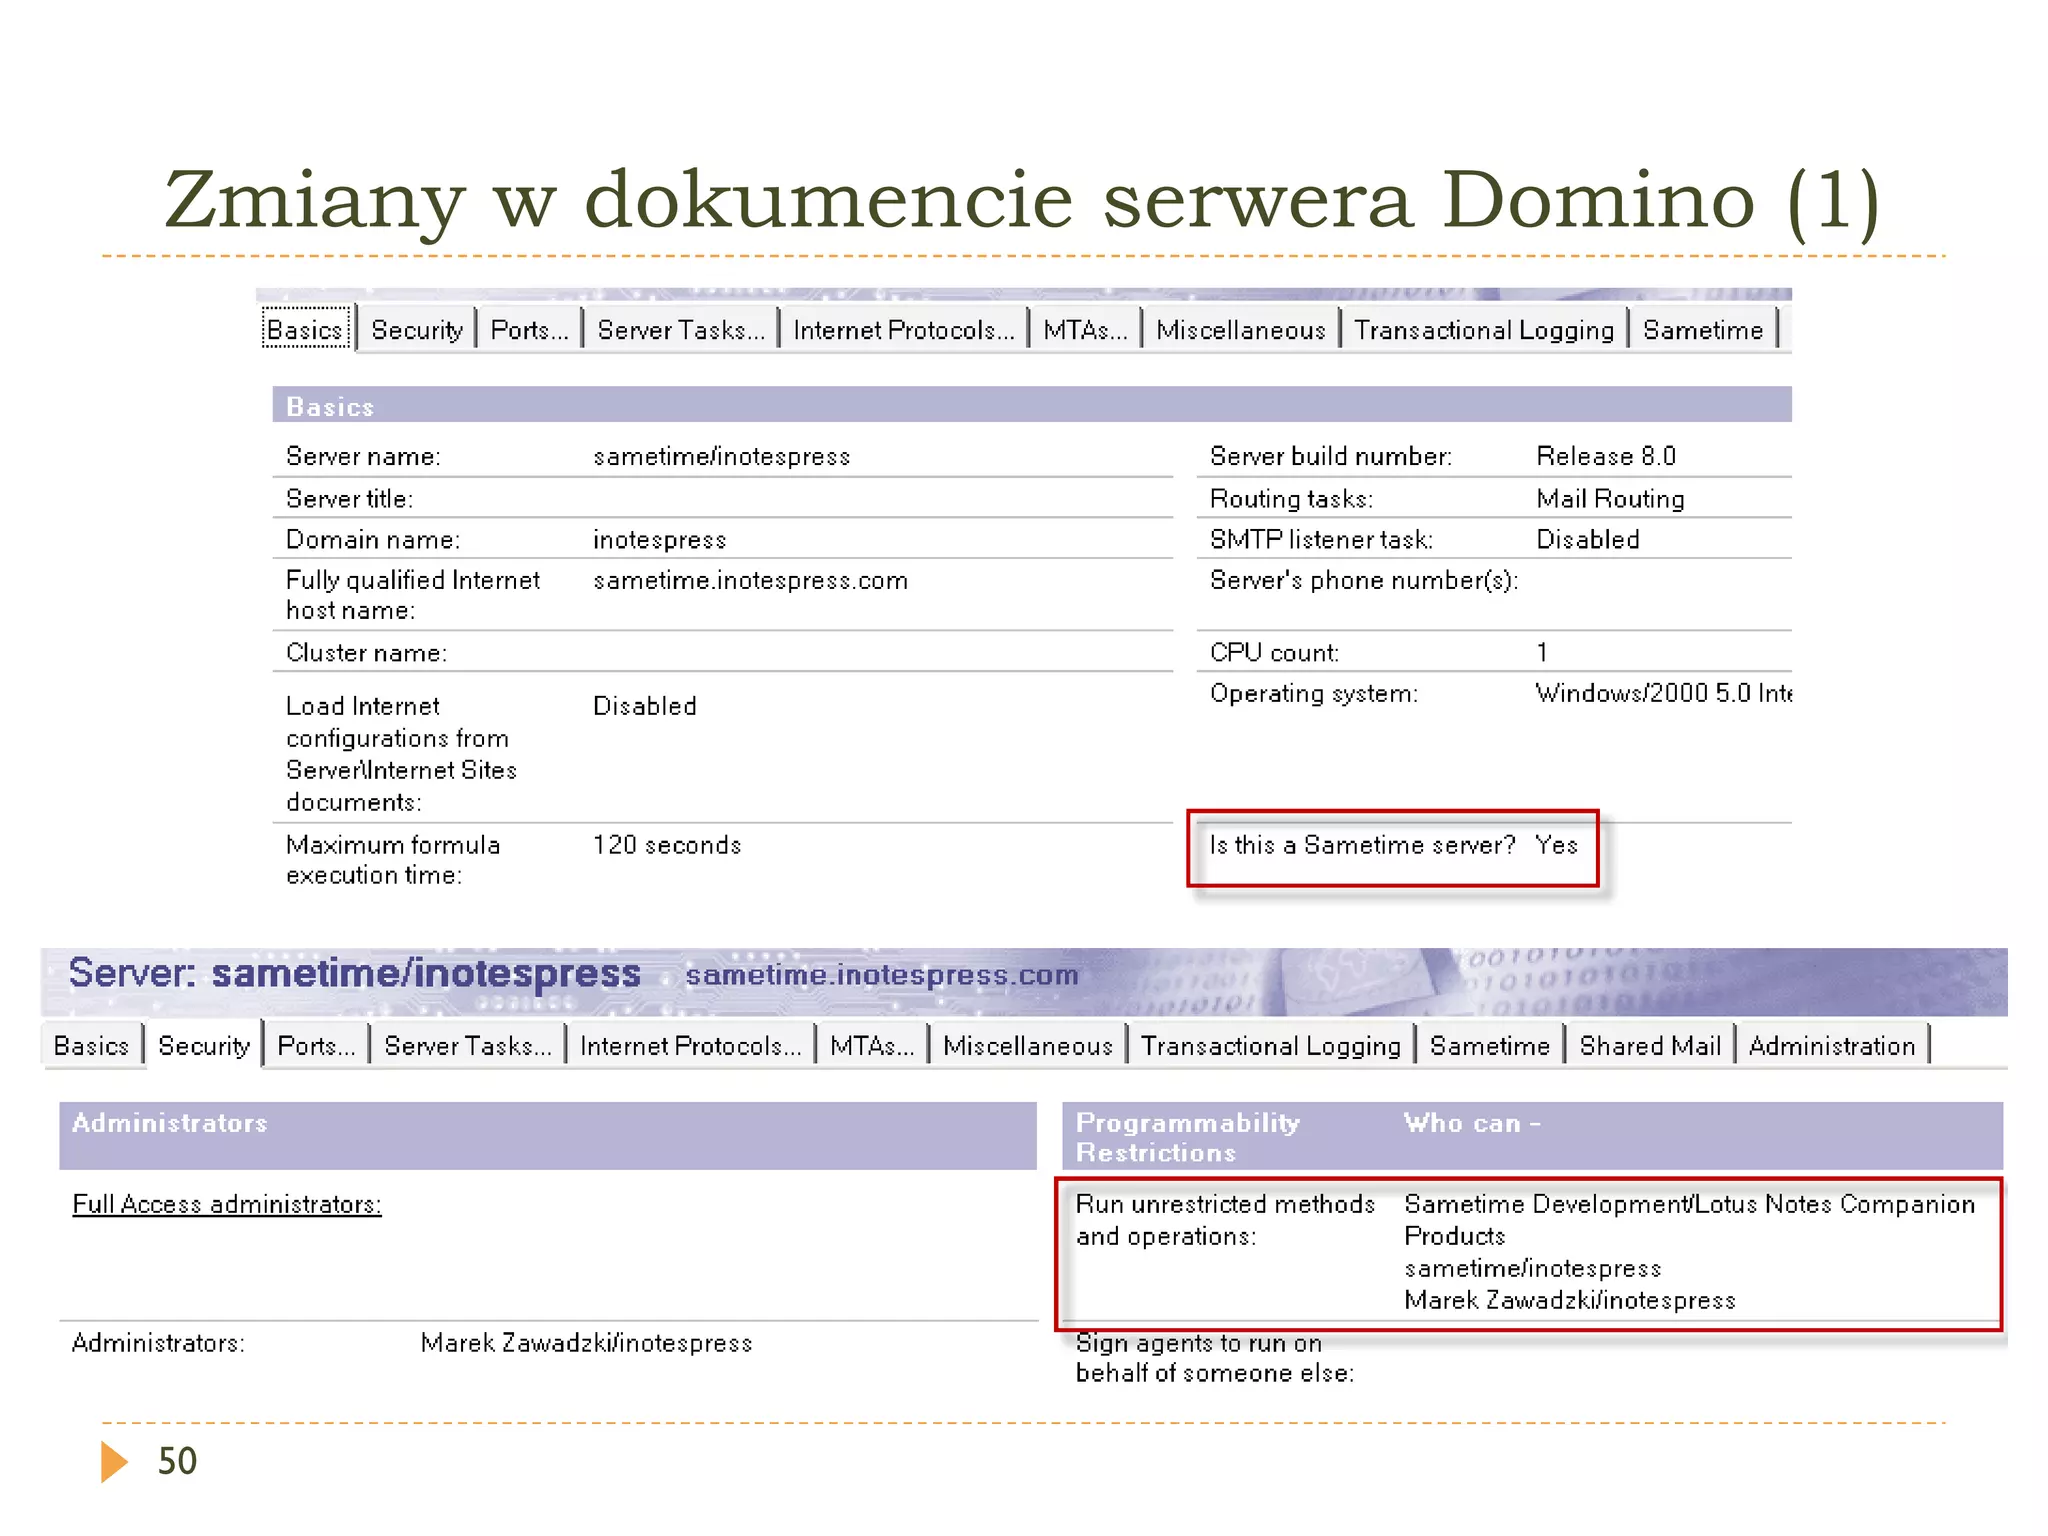2048x1536 pixels.
Task: Open Ports... tab in lower tab row
Action: point(316,1045)
